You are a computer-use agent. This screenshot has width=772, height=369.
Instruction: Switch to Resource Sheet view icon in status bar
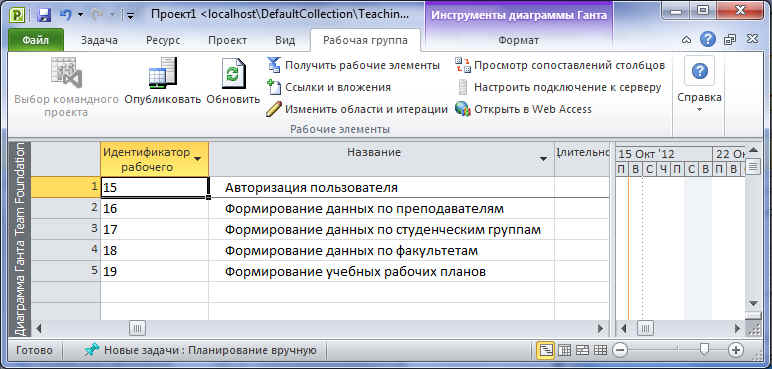(600, 351)
